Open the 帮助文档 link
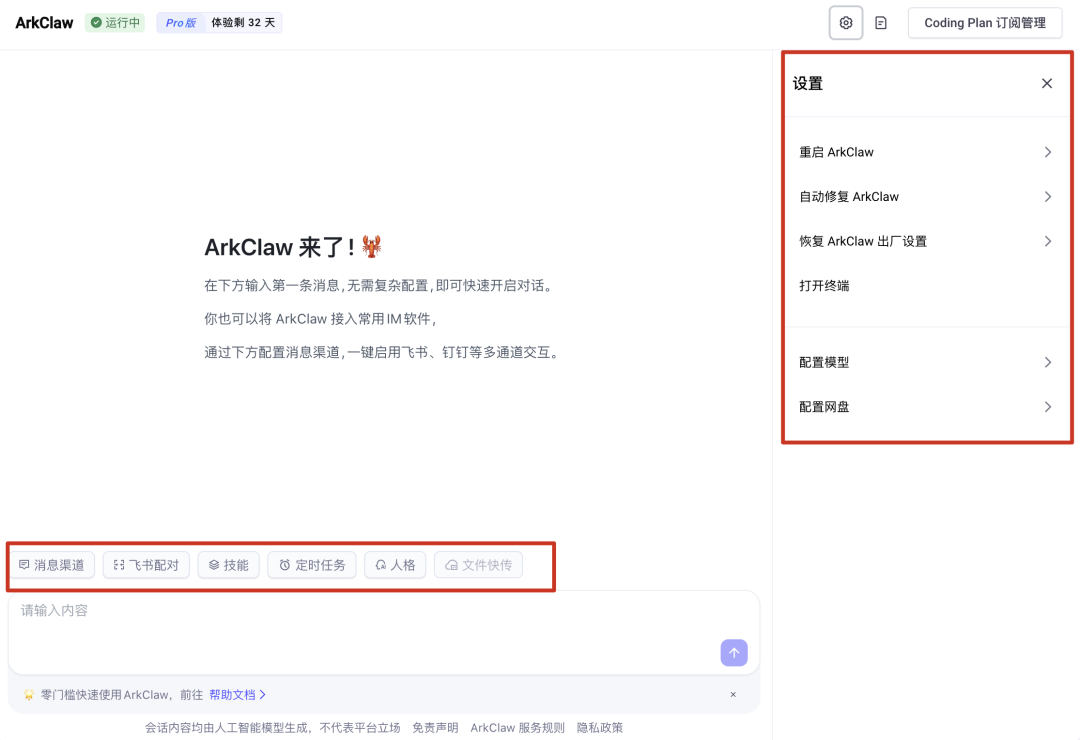1080x740 pixels. [234, 694]
